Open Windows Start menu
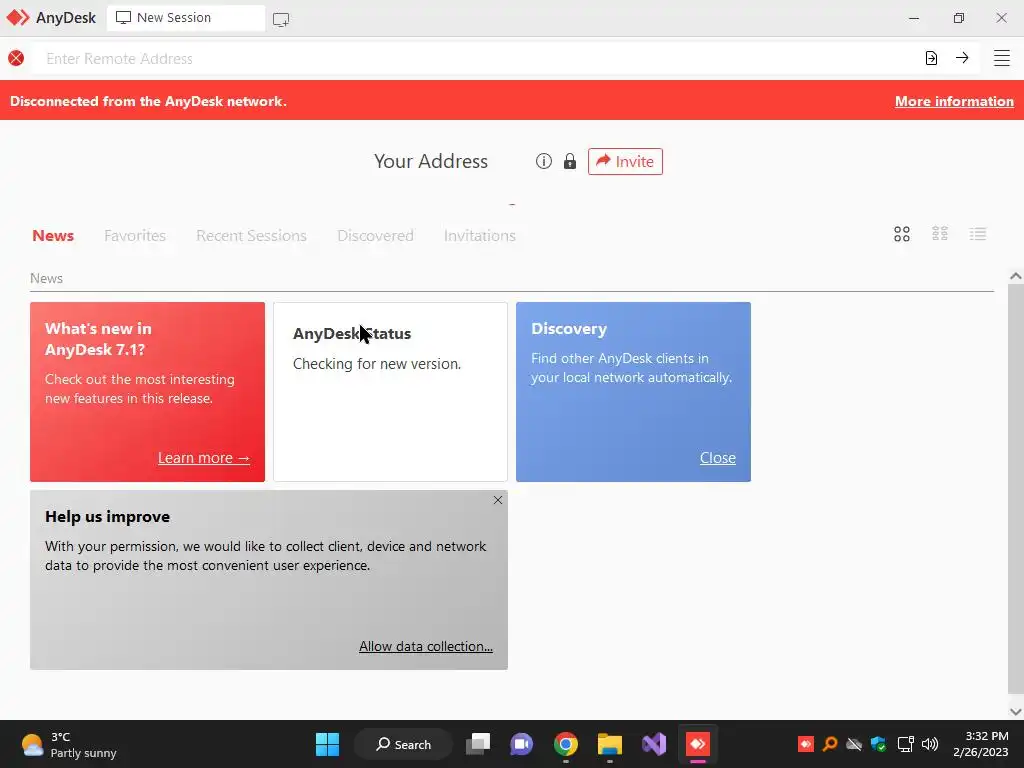Image resolution: width=1024 pixels, height=768 pixels. click(327, 744)
